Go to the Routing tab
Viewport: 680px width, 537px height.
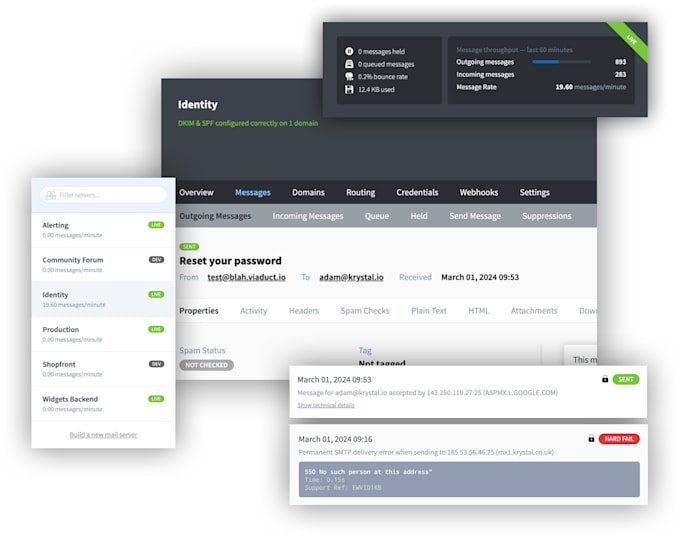point(360,192)
